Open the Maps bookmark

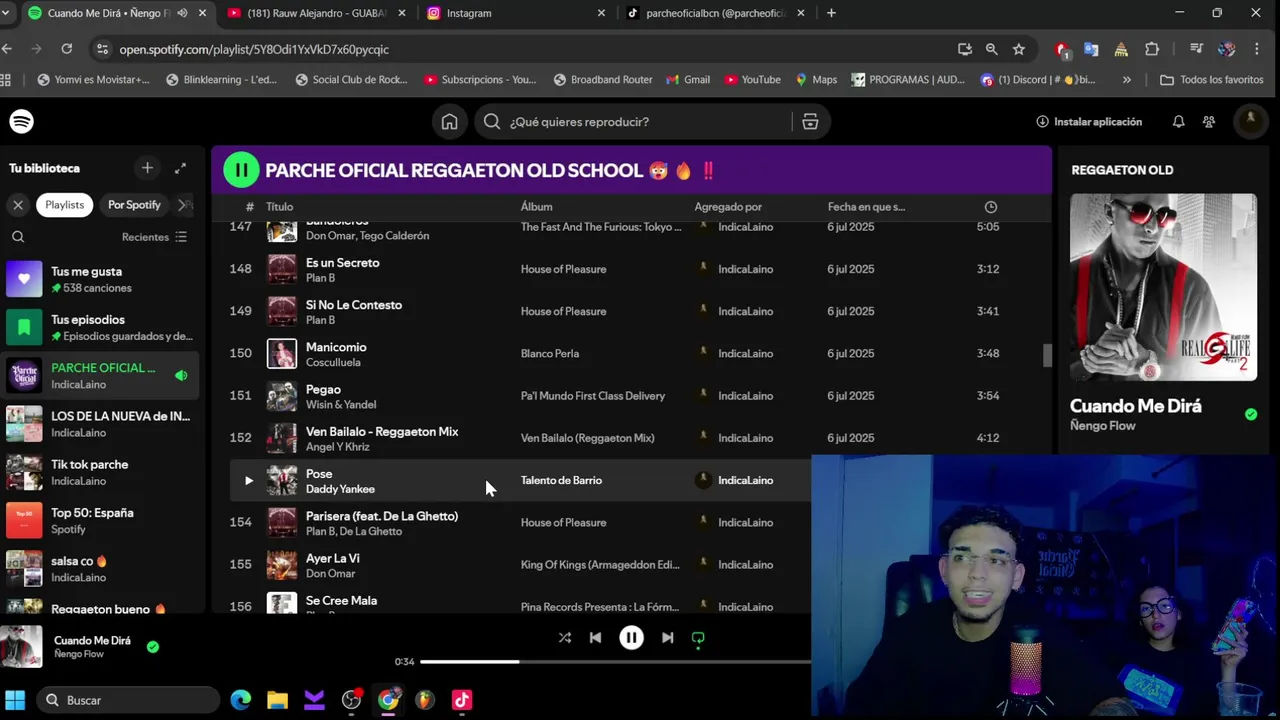[x=816, y=80]
